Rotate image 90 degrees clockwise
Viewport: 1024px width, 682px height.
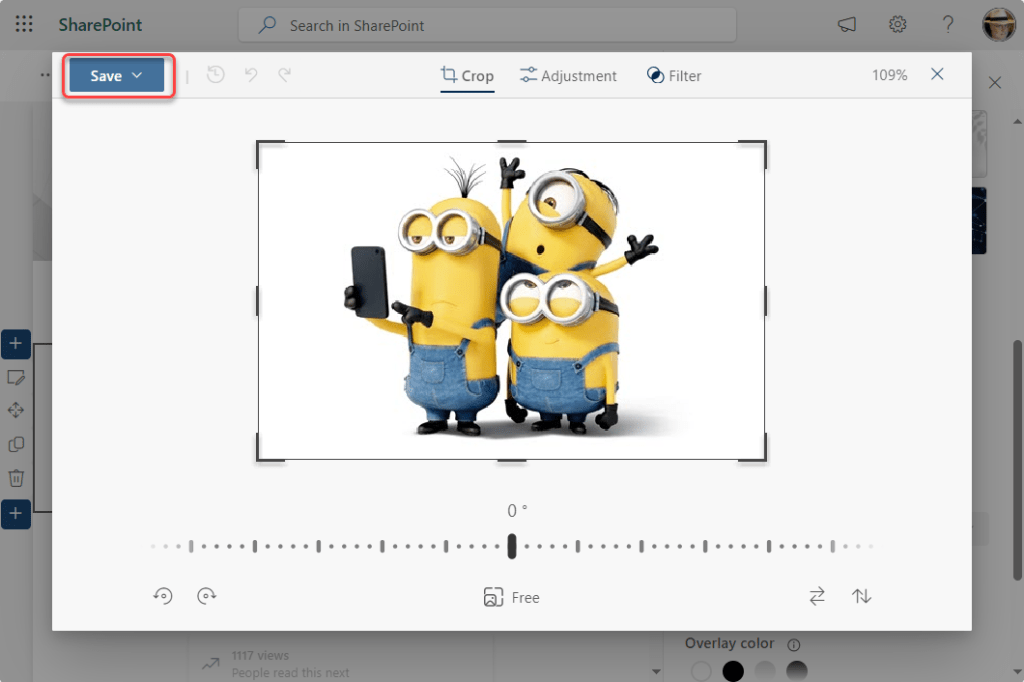point(207,596)
